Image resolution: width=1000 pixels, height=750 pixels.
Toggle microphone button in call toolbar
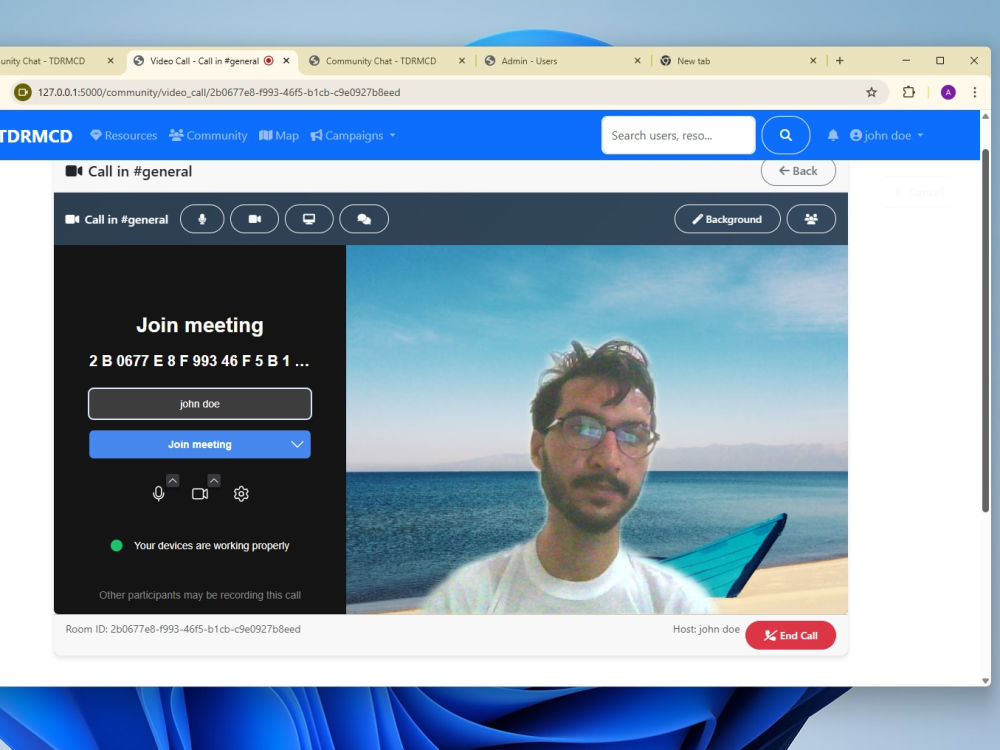(202, 219)
